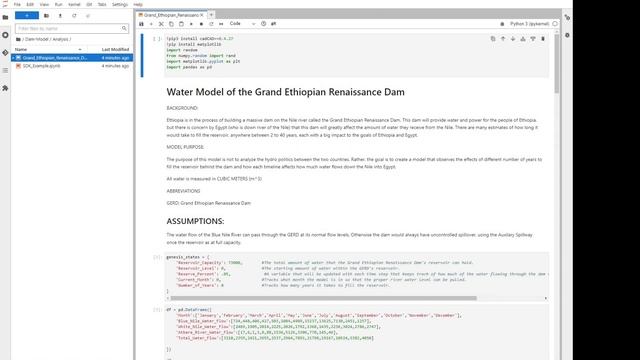Interrupt the kernel with stop icon
Viewport: 640px width, 360px height.
point(201,24)
